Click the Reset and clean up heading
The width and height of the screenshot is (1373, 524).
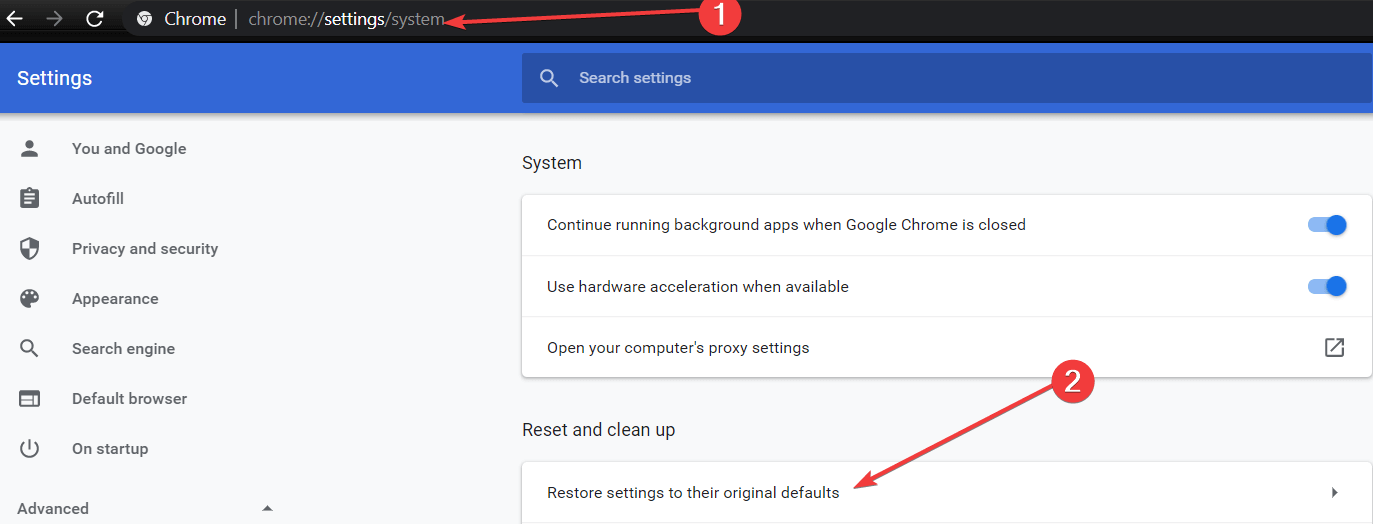pyautogui.click(x=598, y=430)
